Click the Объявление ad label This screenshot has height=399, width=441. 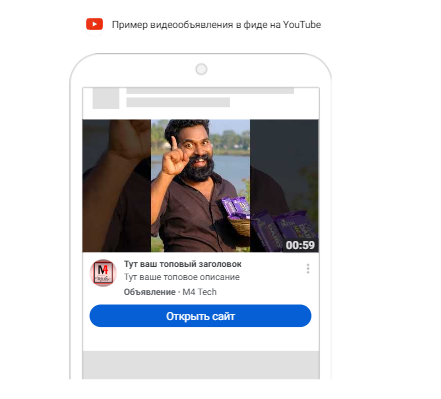coord(150,292)
